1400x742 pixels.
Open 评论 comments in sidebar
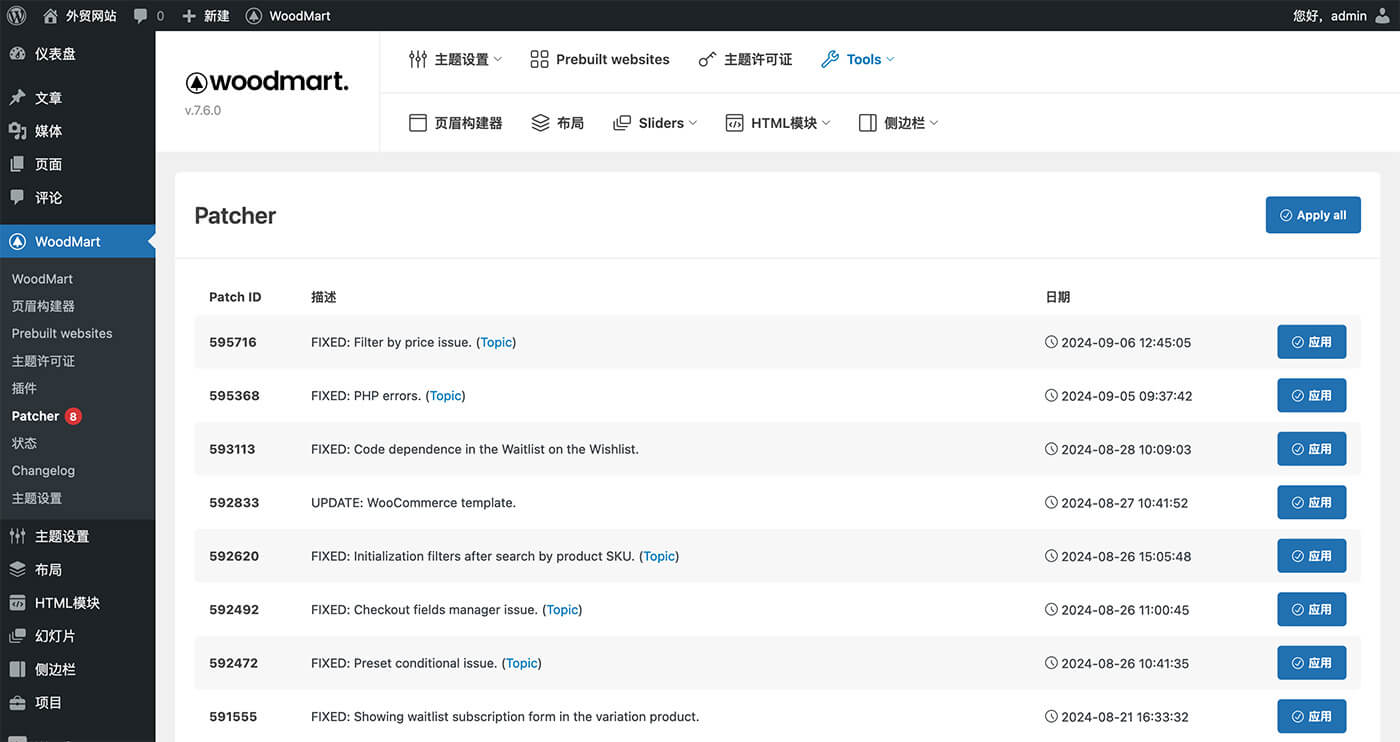point(77,197)
